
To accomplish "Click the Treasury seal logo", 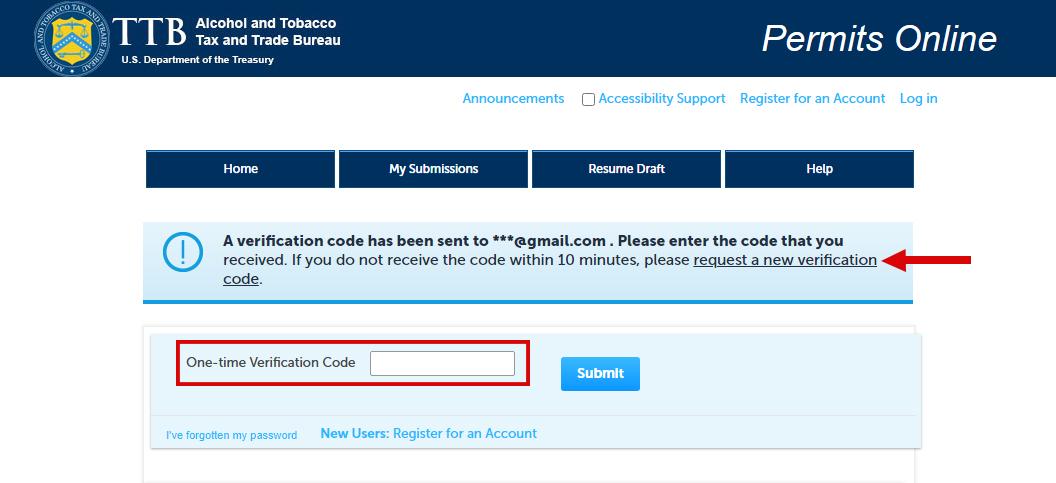I will click(x=71, y=38).
